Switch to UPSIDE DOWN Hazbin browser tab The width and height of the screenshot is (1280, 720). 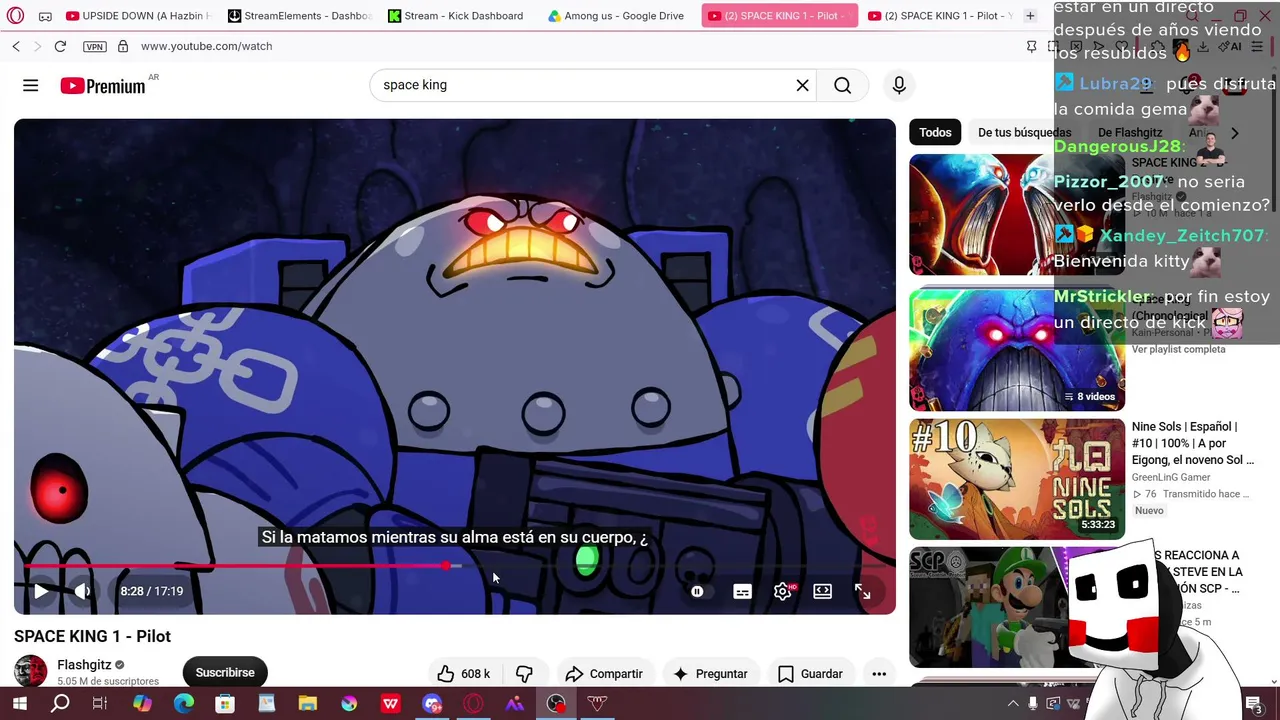click(x=138, y=16)
